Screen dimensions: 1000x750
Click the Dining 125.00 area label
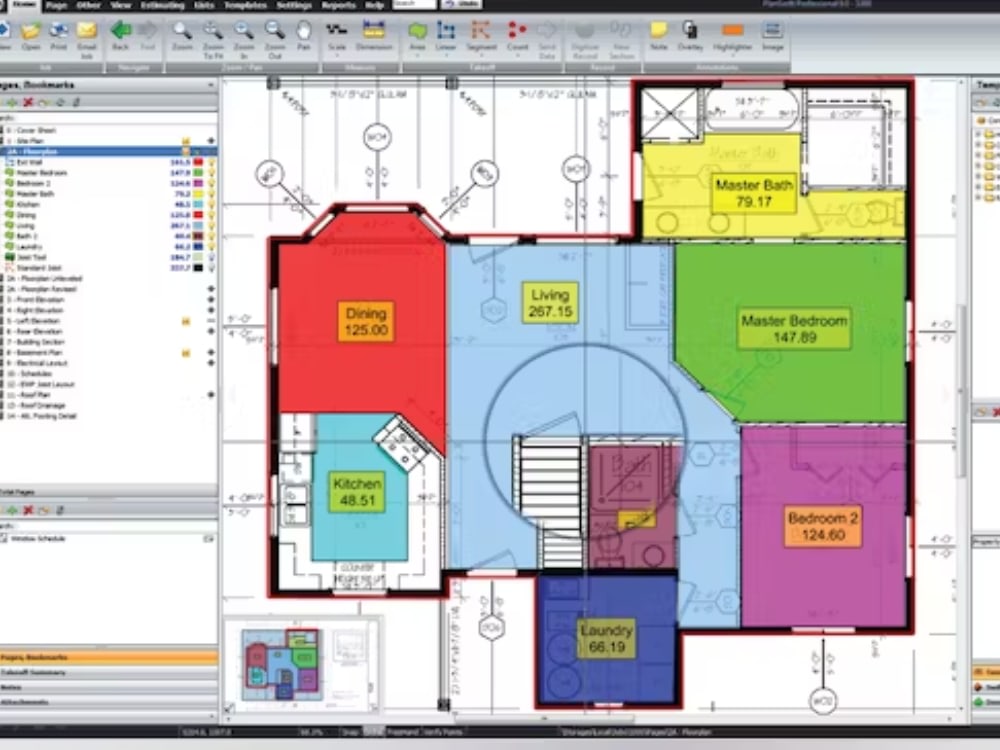365,321
